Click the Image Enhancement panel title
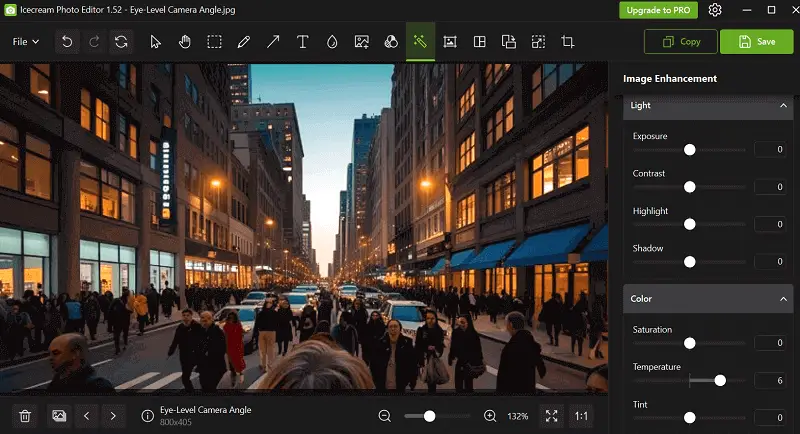800x434 pixels. click(x=670, y=79)
